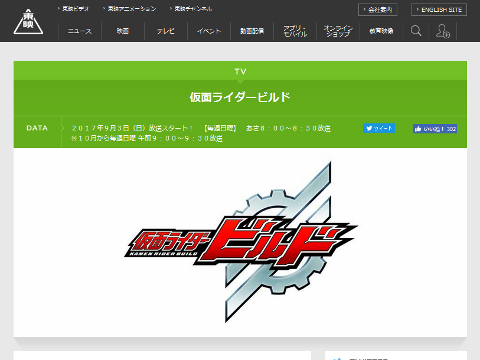Screen dimensions: 480x360
Task: Click the DATA label in green bar
Action: click(x=37, y=128)
